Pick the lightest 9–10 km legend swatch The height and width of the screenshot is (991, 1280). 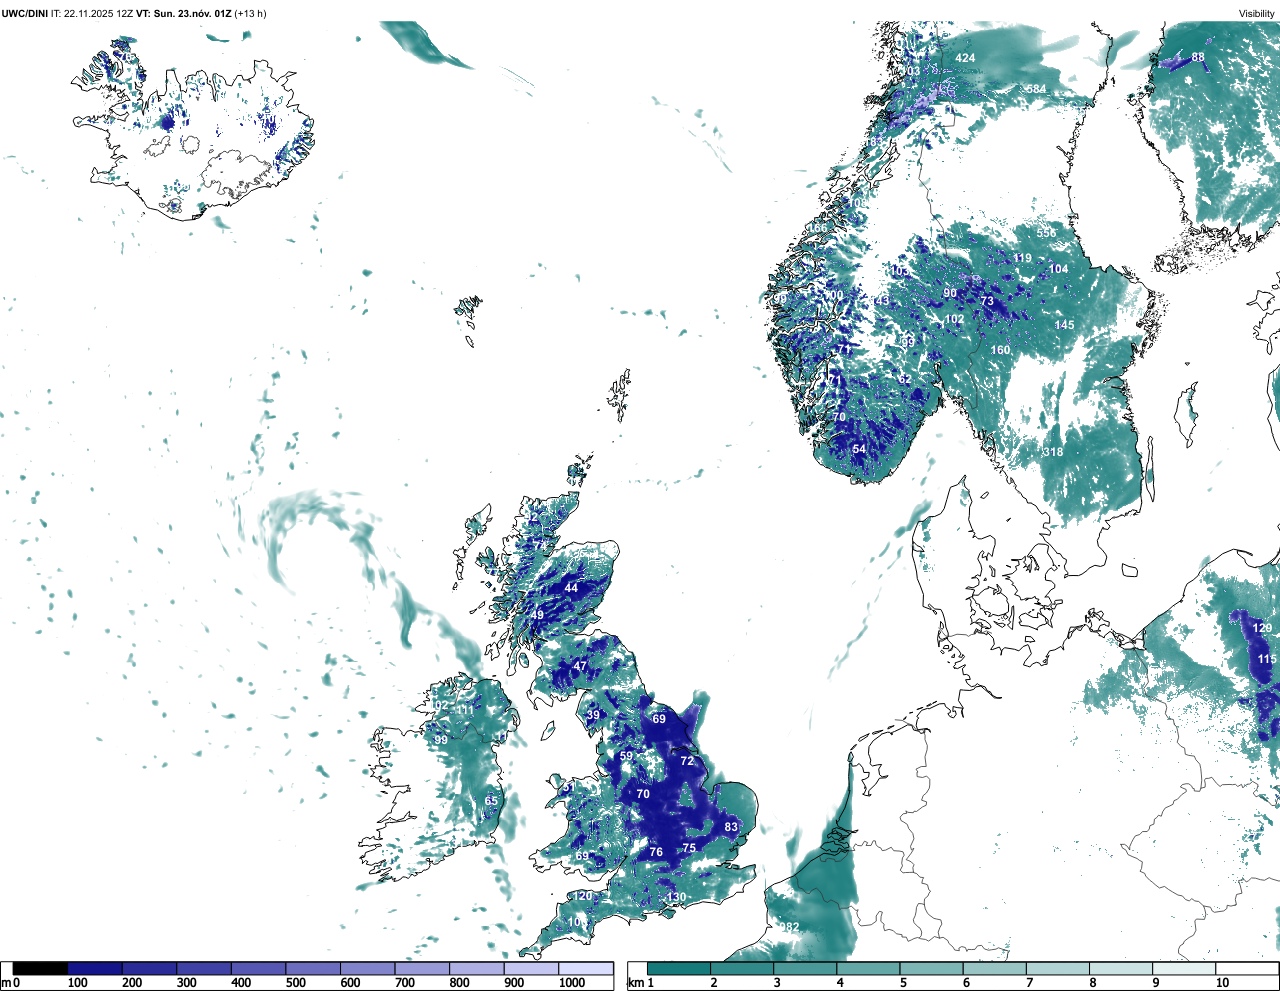pos(1185,968)
